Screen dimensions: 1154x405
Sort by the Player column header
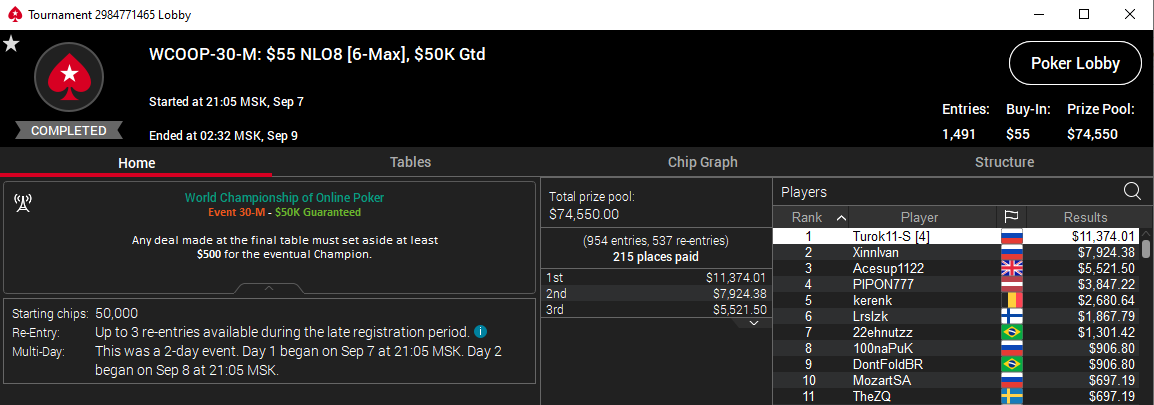[x=919, y=217]
